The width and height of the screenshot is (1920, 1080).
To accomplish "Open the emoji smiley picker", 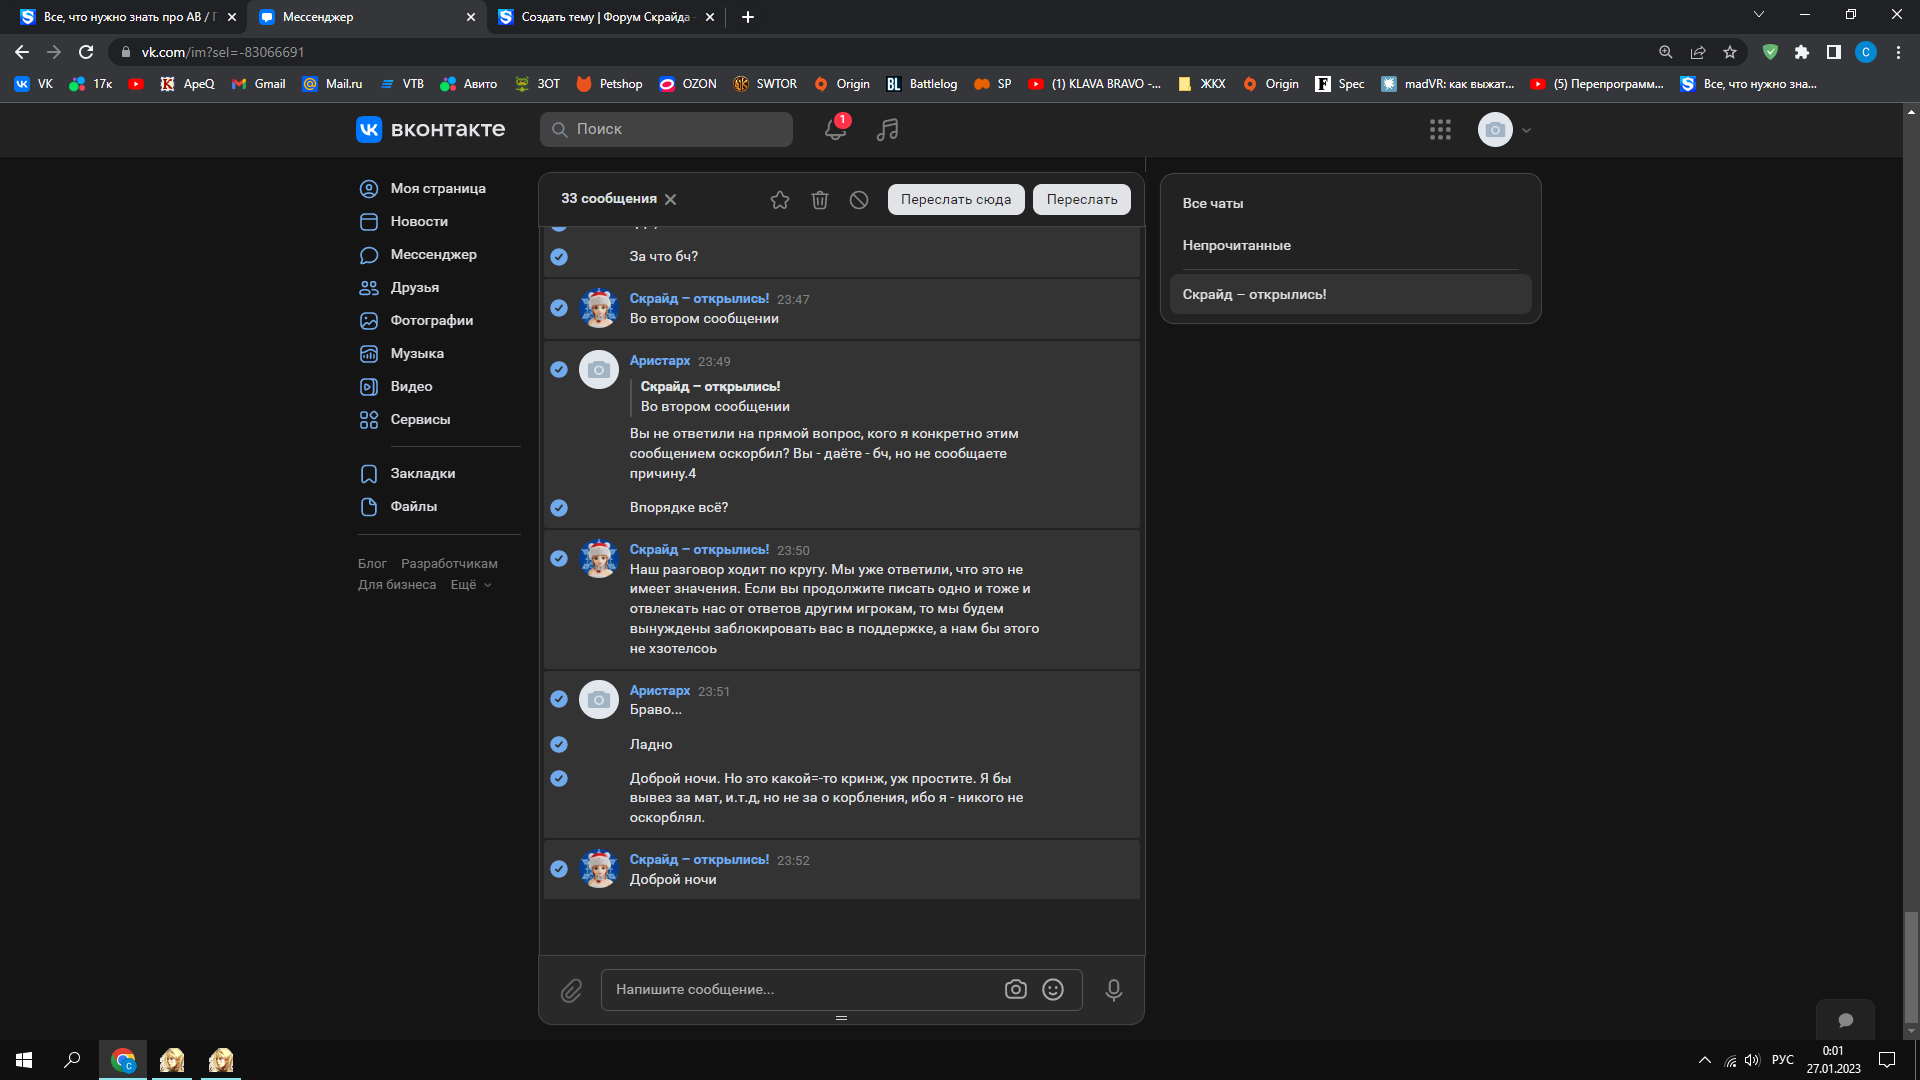I will 1053,989.
